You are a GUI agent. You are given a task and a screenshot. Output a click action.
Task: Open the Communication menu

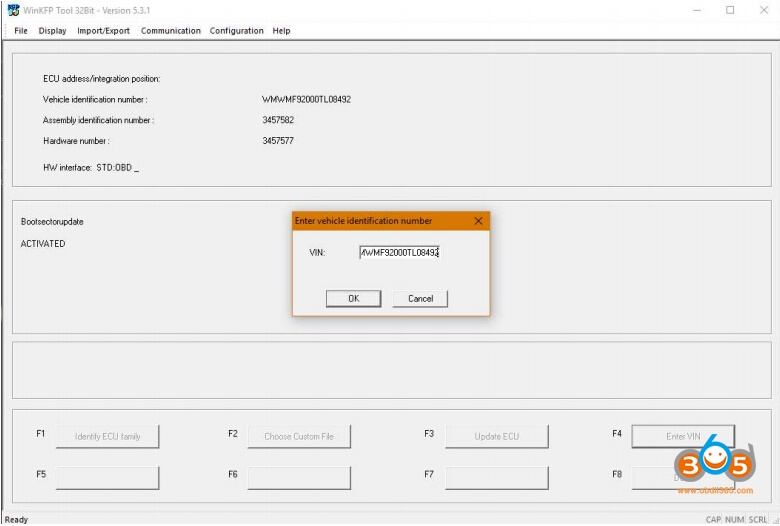pos(170,31)
